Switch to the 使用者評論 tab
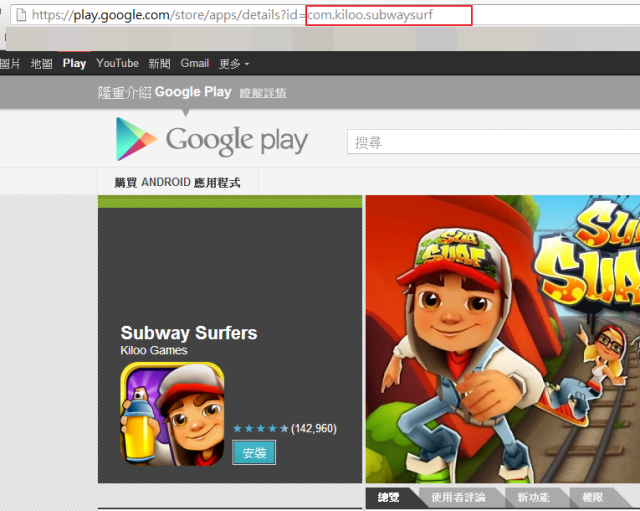The width and height of the screenshot is (640, 511). pos(458,498)
